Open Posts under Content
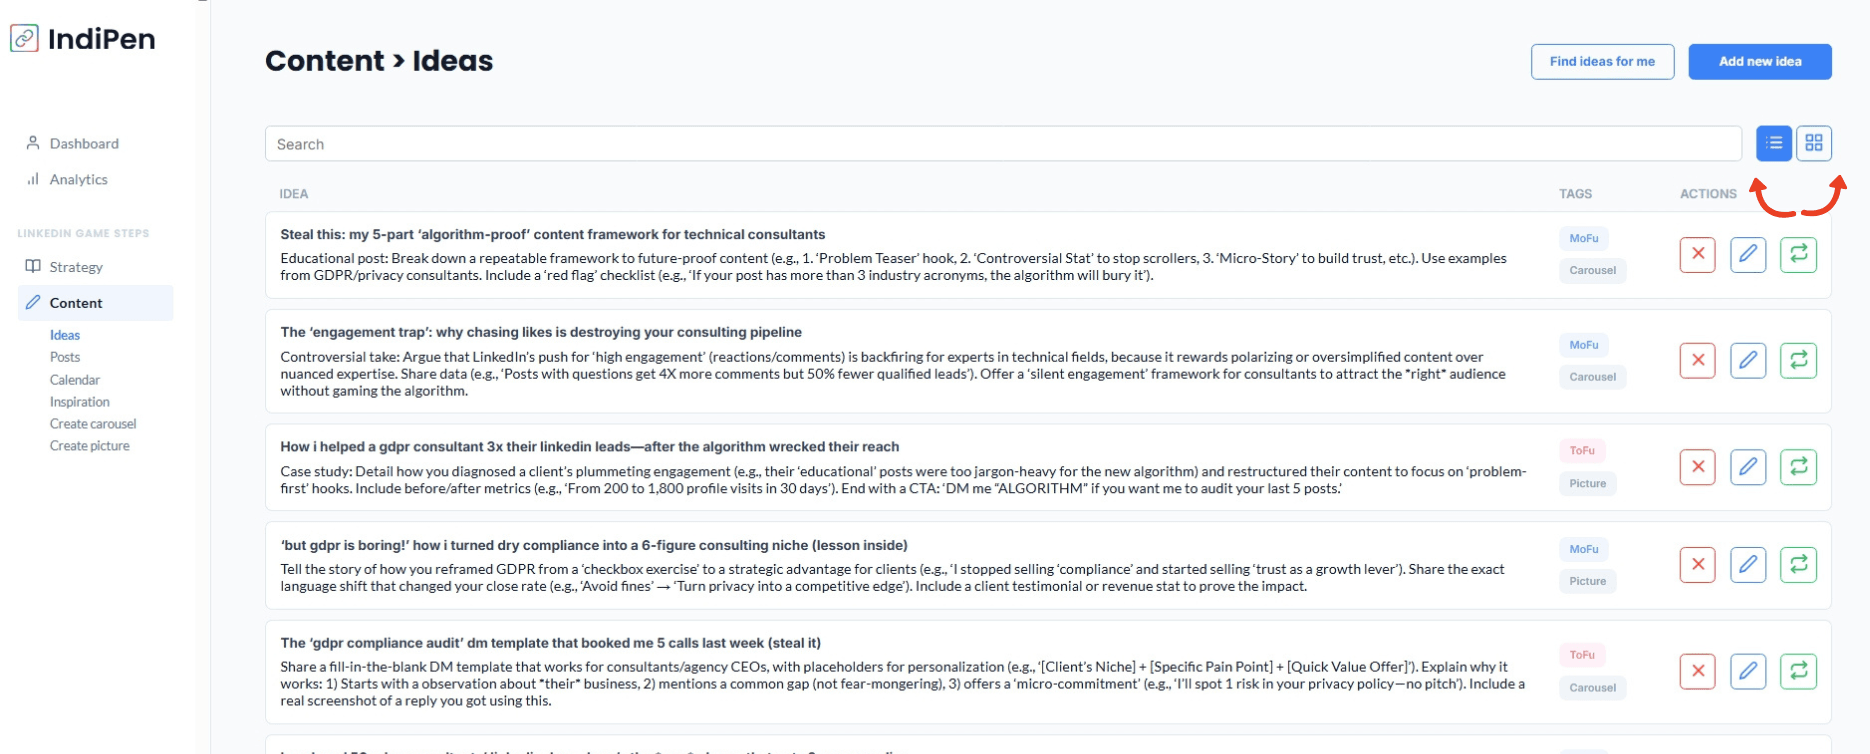 pos(65,357)
